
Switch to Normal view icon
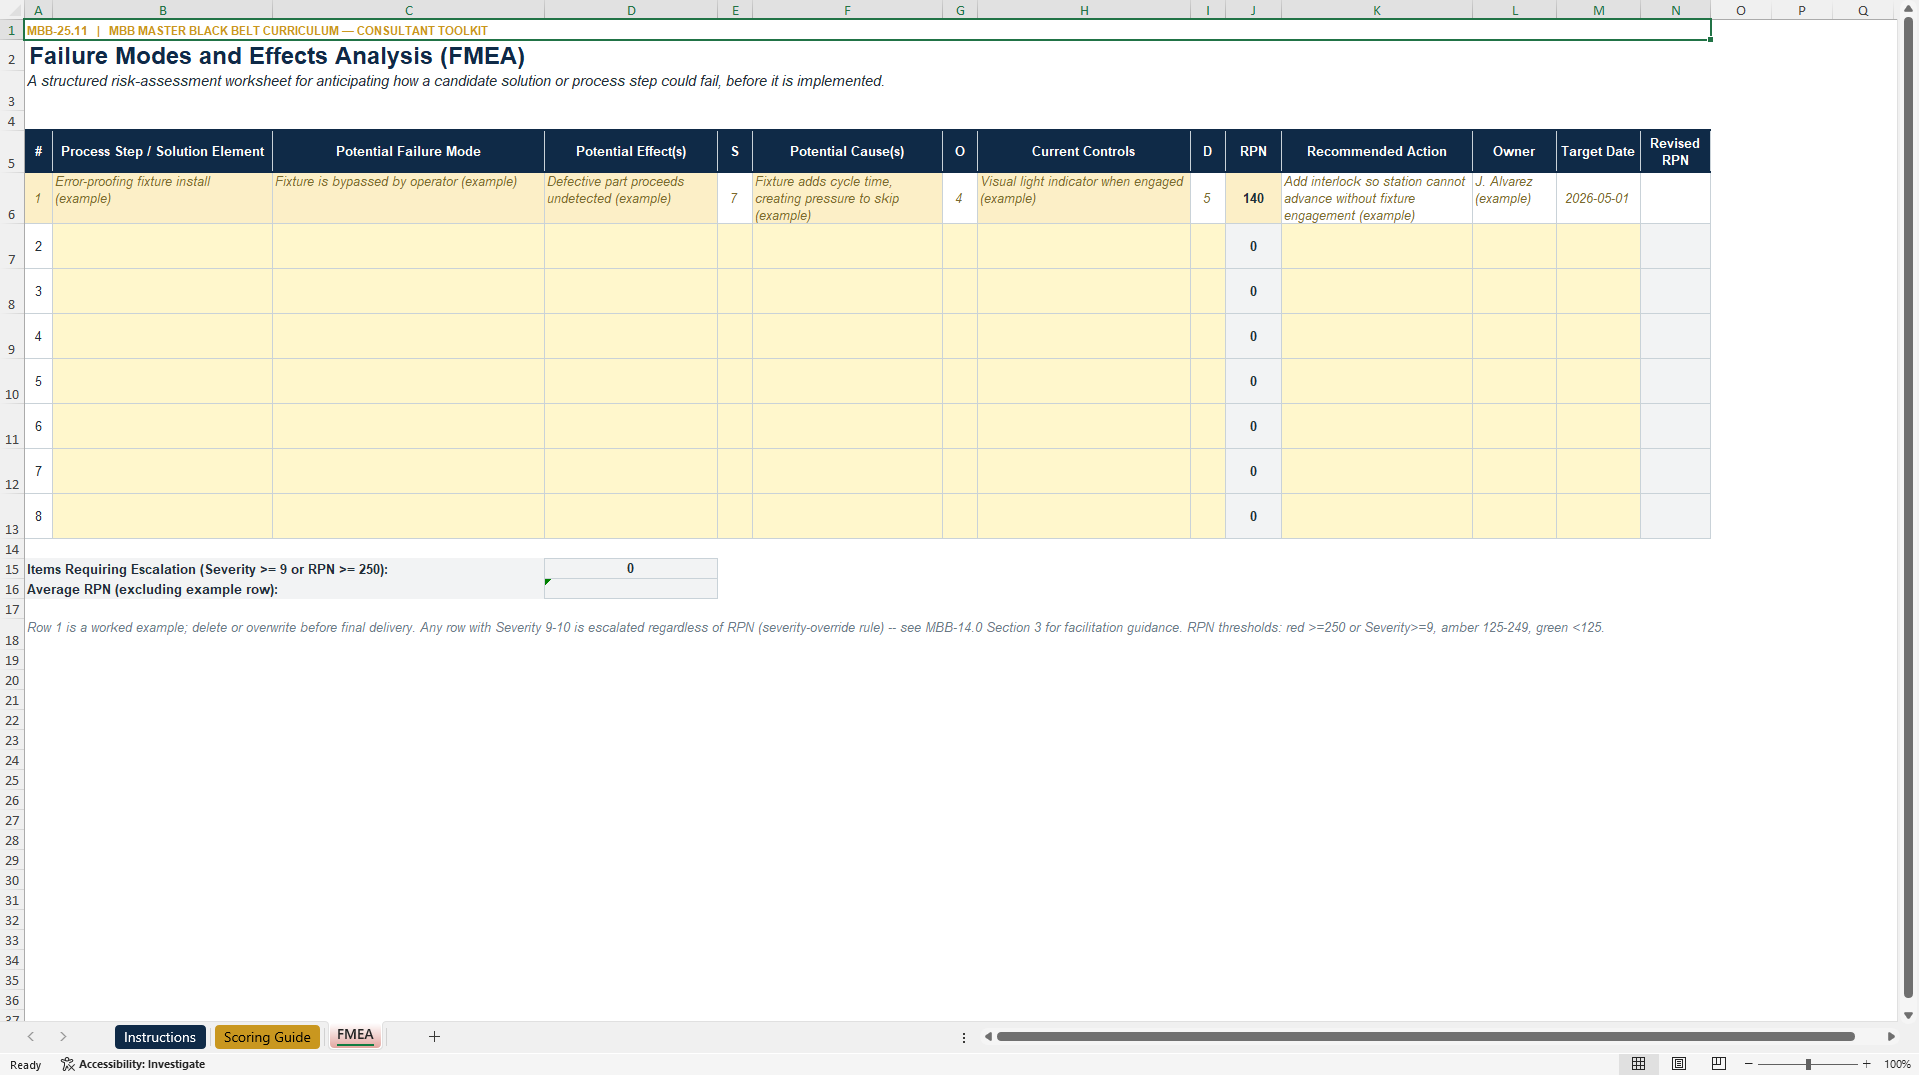point(1638,1064)
